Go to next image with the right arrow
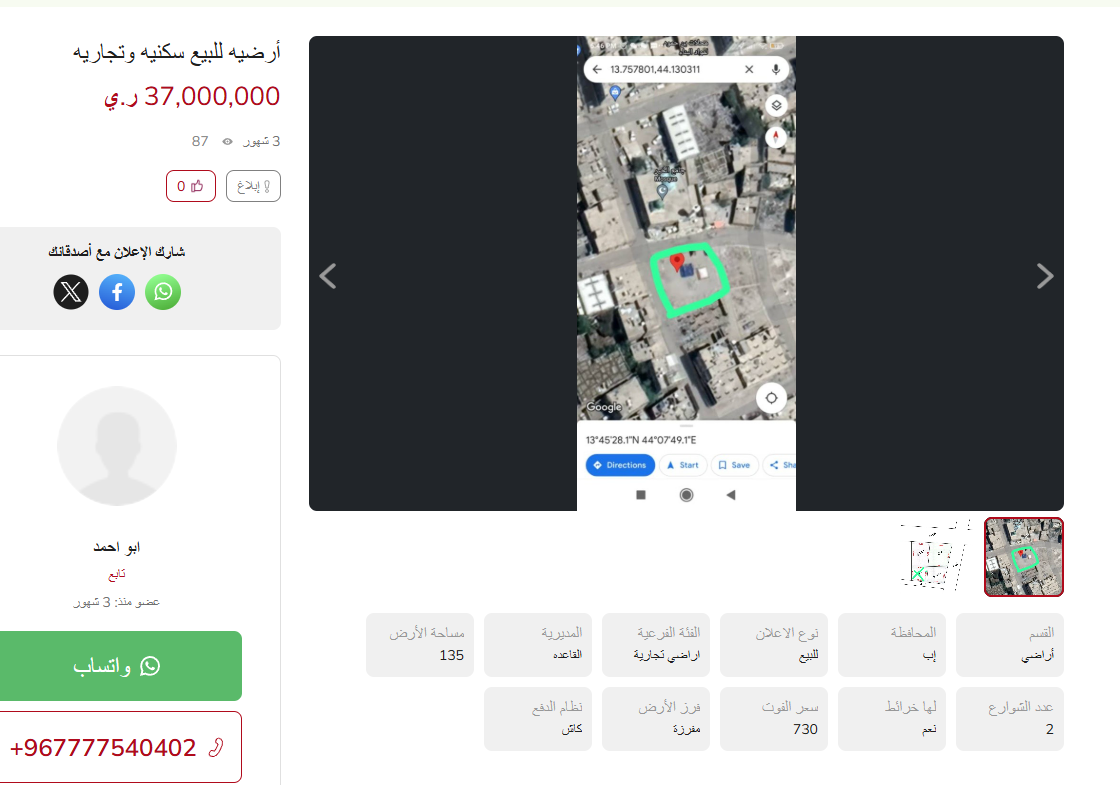This screenshot has height=785, width=1120. (x=1045, y=276)
